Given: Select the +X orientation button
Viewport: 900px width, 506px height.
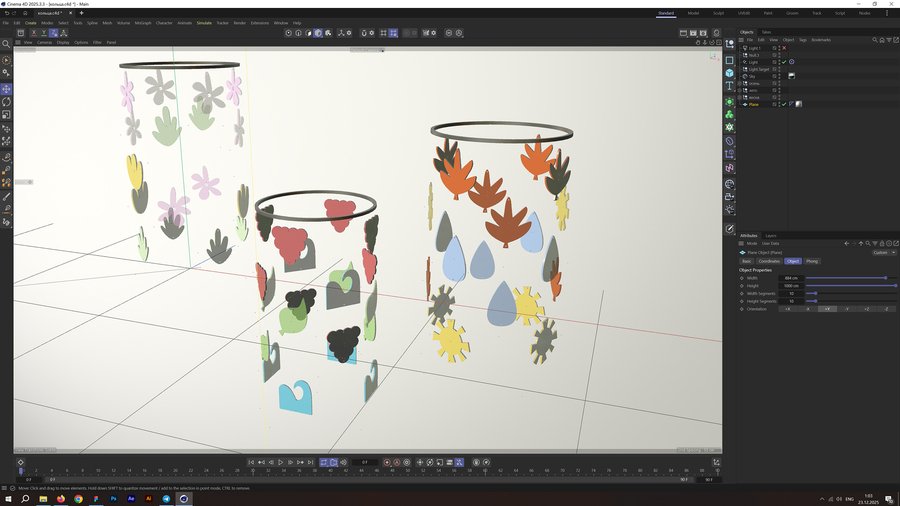Looking at the screenshot, I should click(789, 309).
